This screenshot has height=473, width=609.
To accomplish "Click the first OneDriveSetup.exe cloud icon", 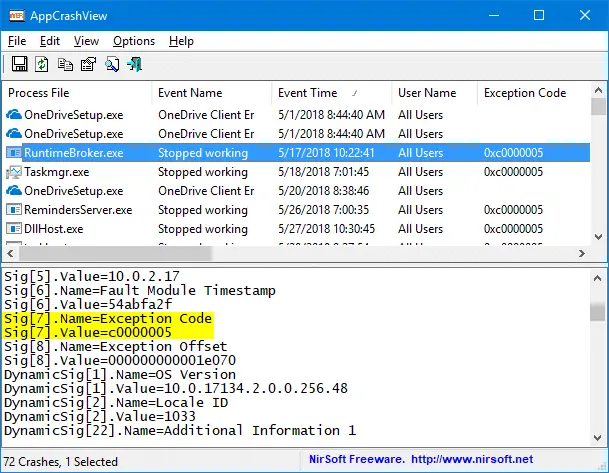I will coord(14,115).
